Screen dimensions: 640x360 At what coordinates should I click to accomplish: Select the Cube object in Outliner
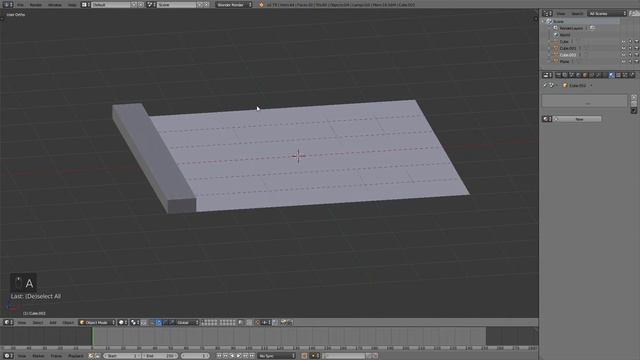coord(564,42)
